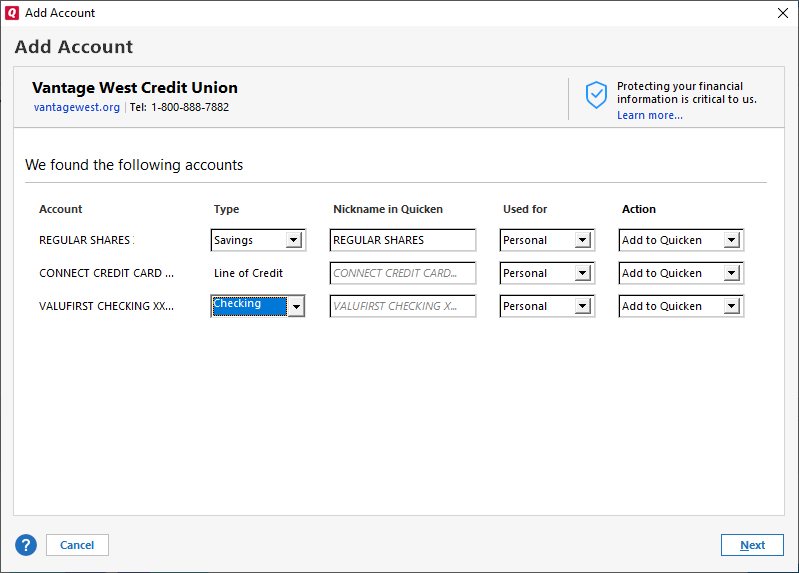Click the Type column header
The width and height of the screenshot is (799, 573).
point(226,210)
